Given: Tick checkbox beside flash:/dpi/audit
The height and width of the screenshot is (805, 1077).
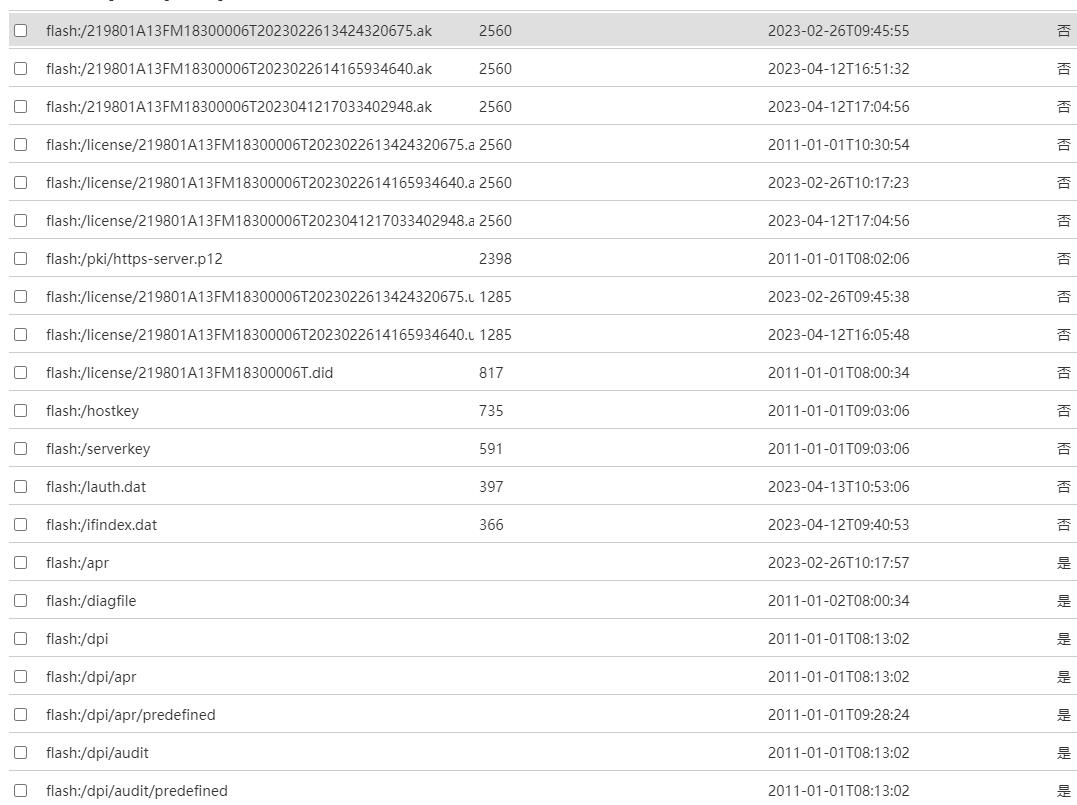Looking at the screenshot, I should coord(20,753).
